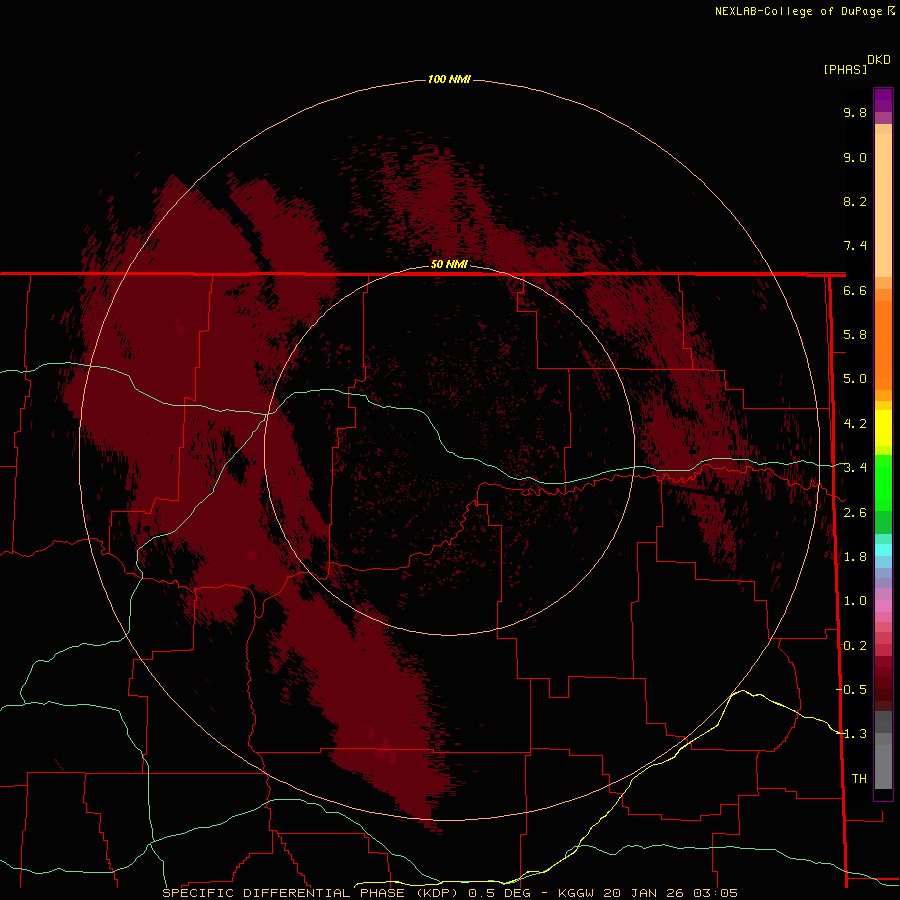Click the 50 NMI range ring label
The height and width of the screenshot is (900, 900).
tap(449, 264)
